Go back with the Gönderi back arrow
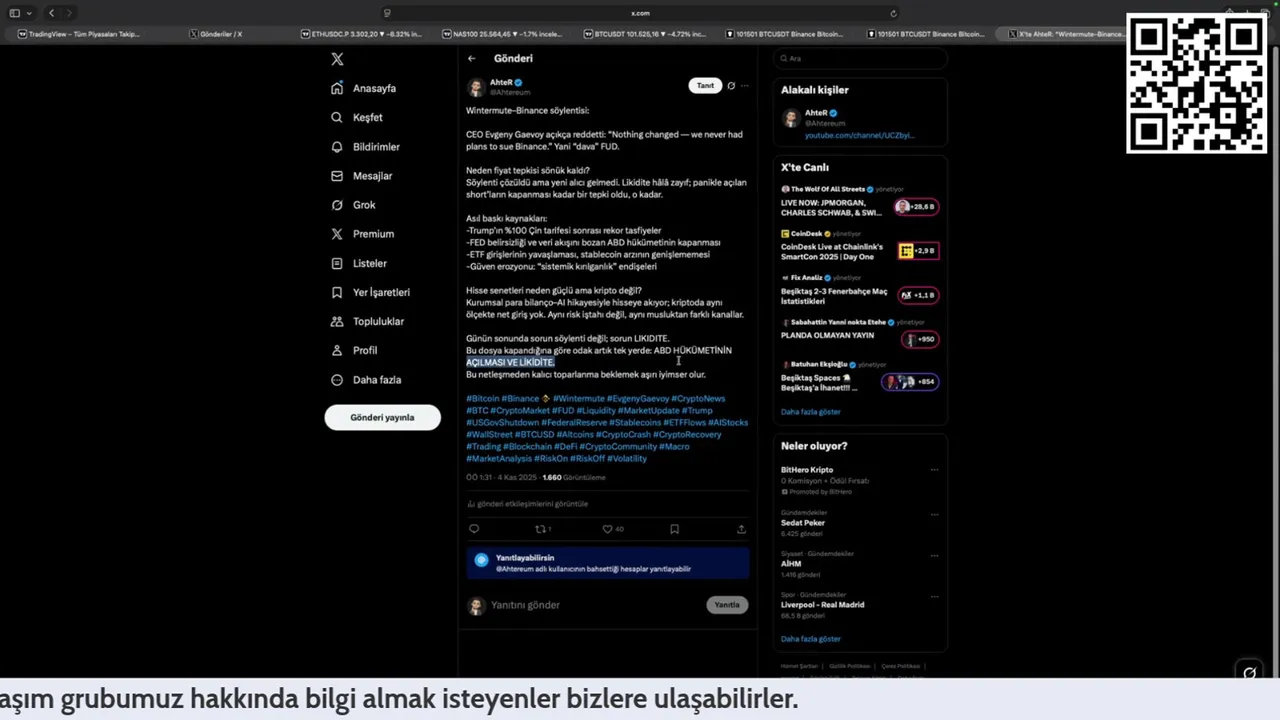 tap(472, 58)
